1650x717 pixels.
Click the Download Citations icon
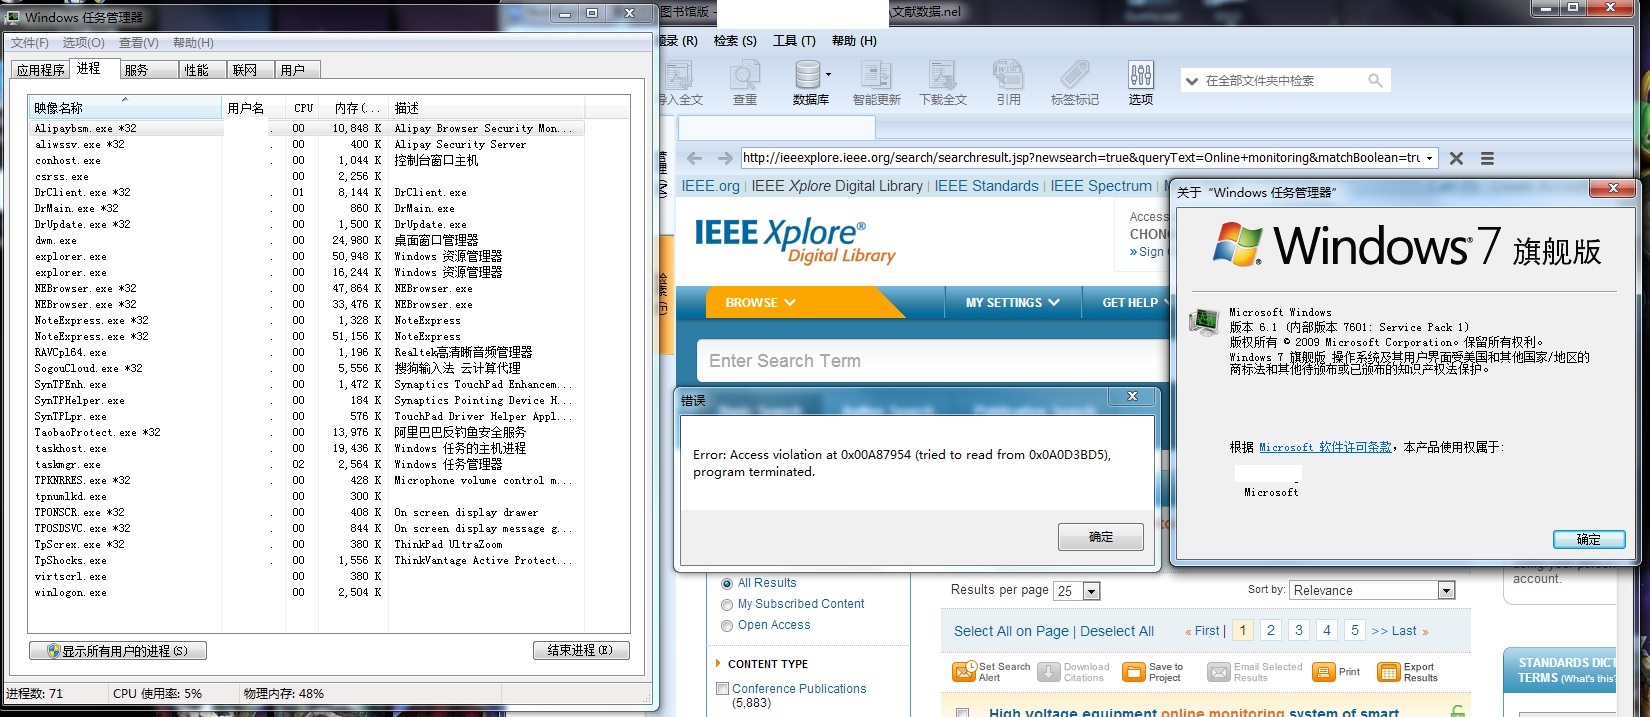(1048, 672)
